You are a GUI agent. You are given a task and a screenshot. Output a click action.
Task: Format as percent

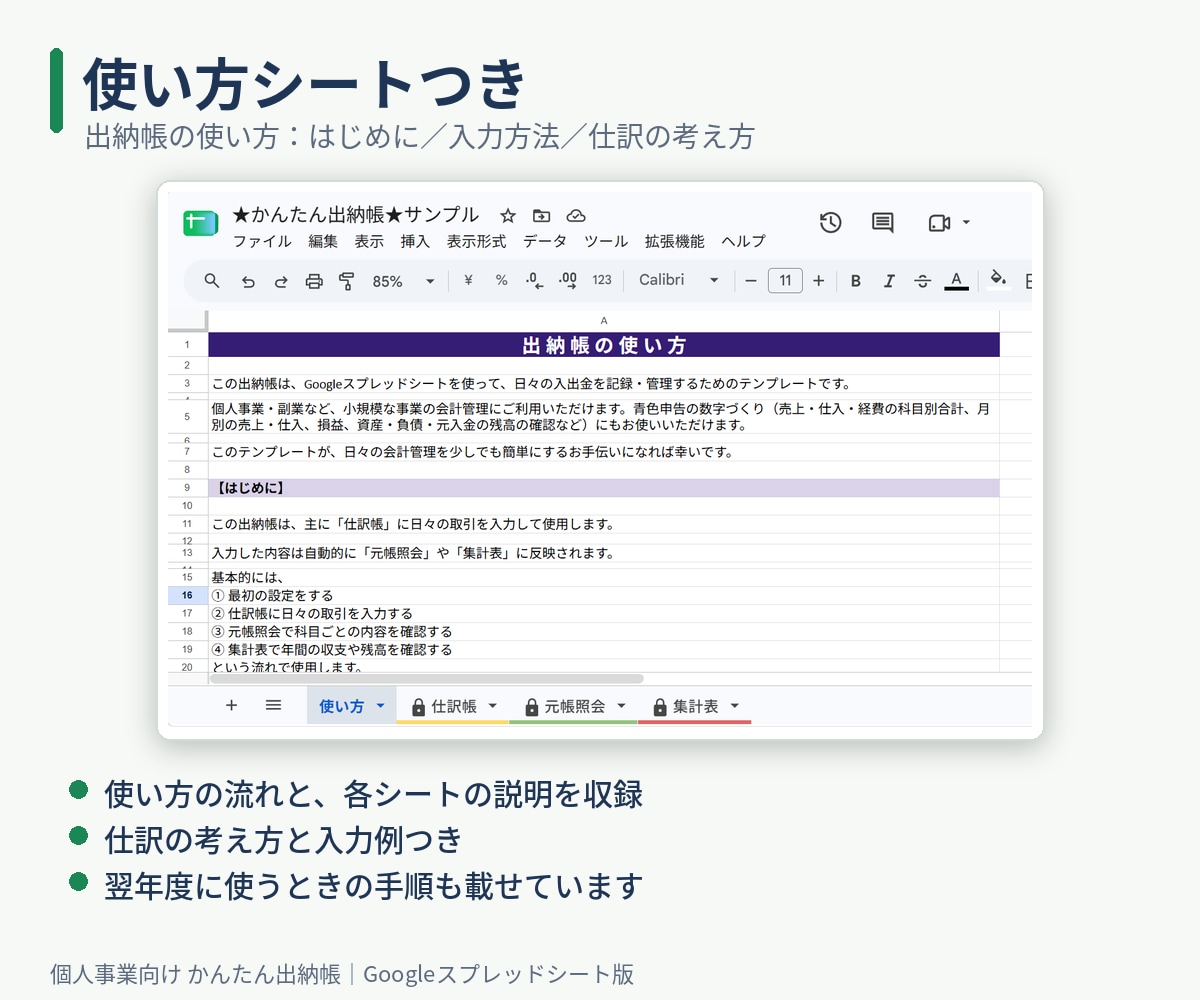pos(501,281)
